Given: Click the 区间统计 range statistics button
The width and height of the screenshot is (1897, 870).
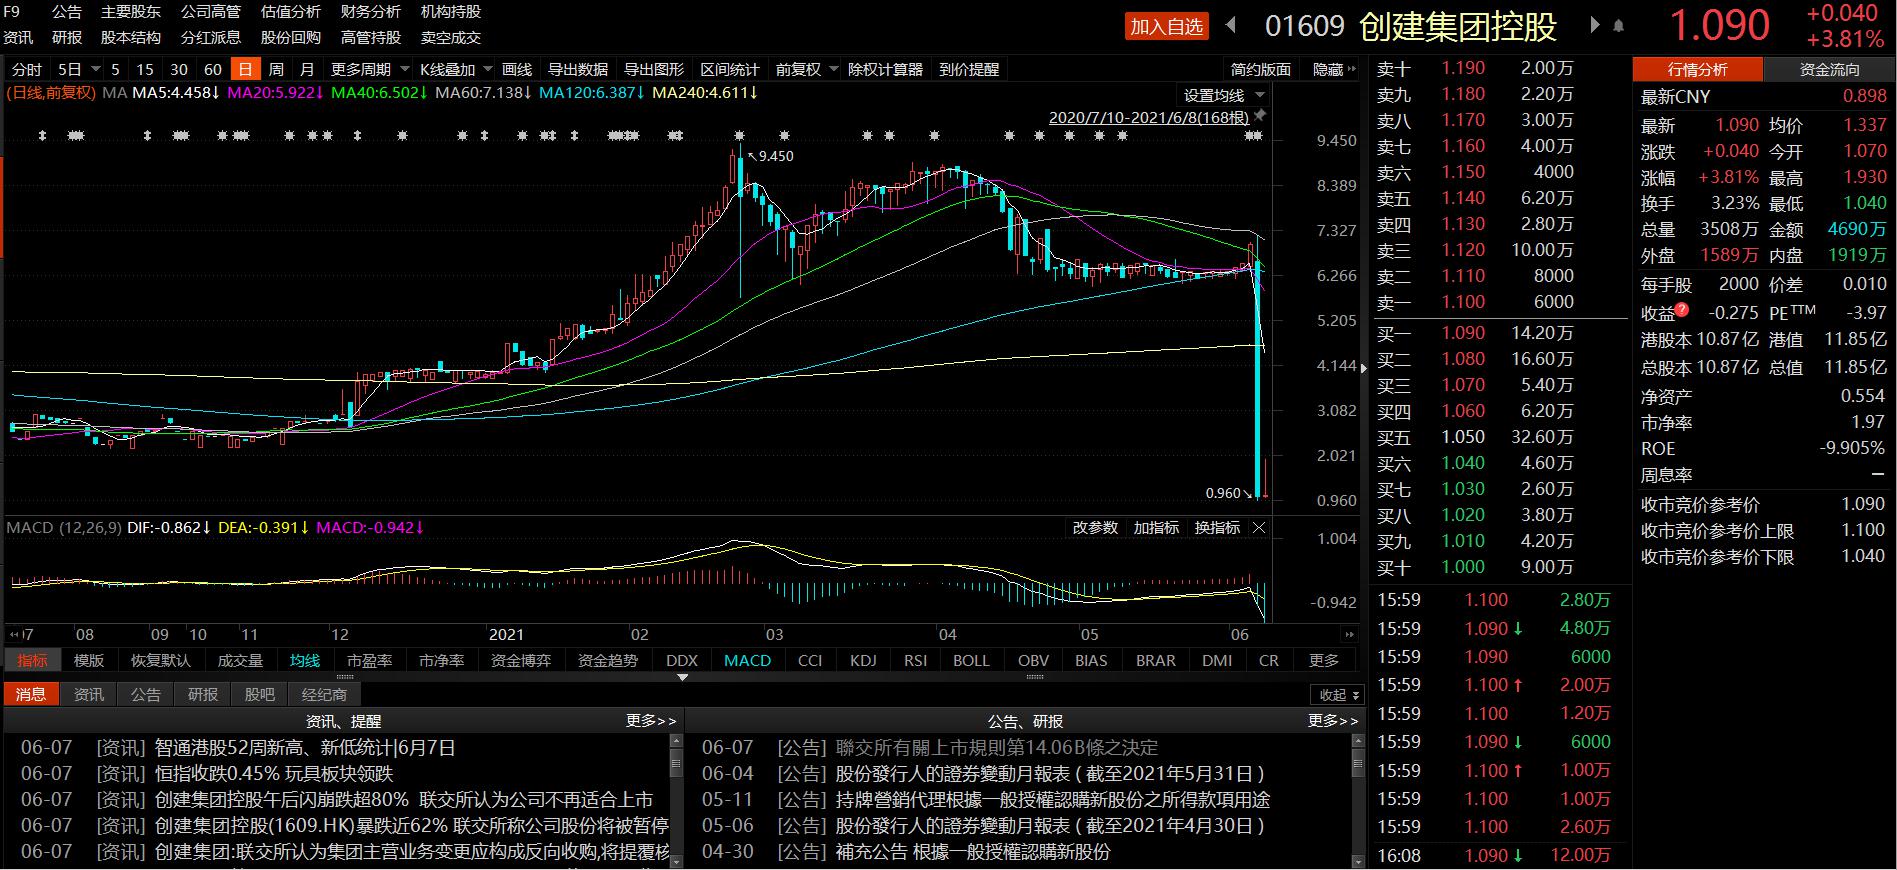Looking at the screenshot, I should 730,69.
